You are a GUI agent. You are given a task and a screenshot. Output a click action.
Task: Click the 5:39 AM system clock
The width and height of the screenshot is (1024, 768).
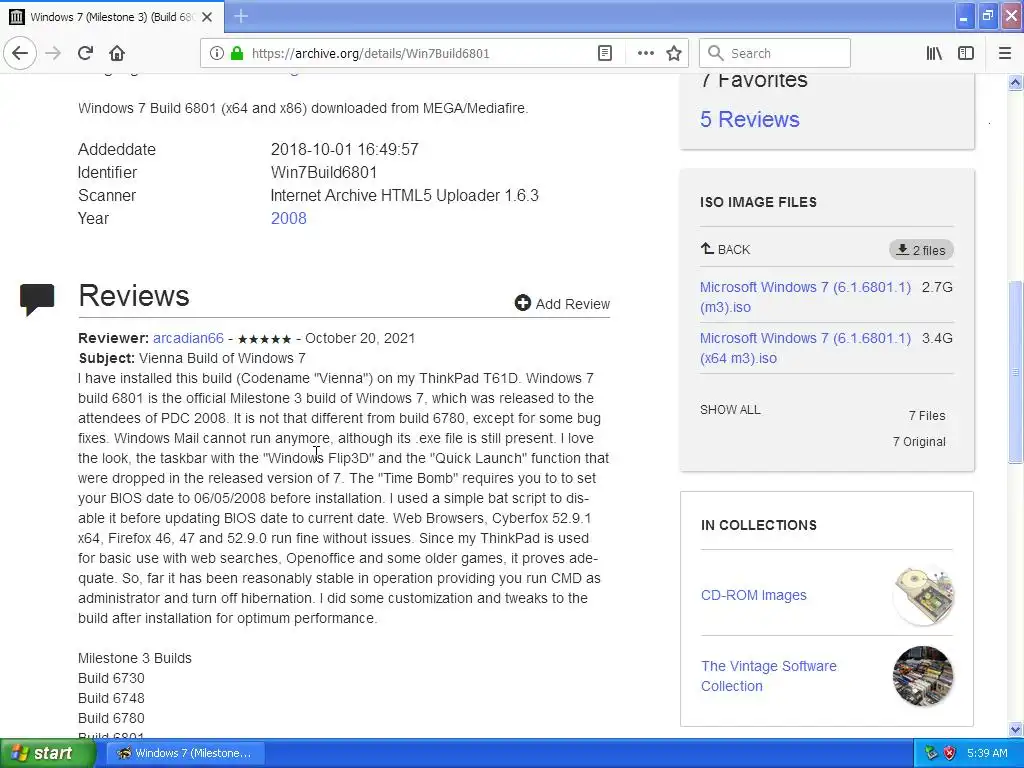987,753
